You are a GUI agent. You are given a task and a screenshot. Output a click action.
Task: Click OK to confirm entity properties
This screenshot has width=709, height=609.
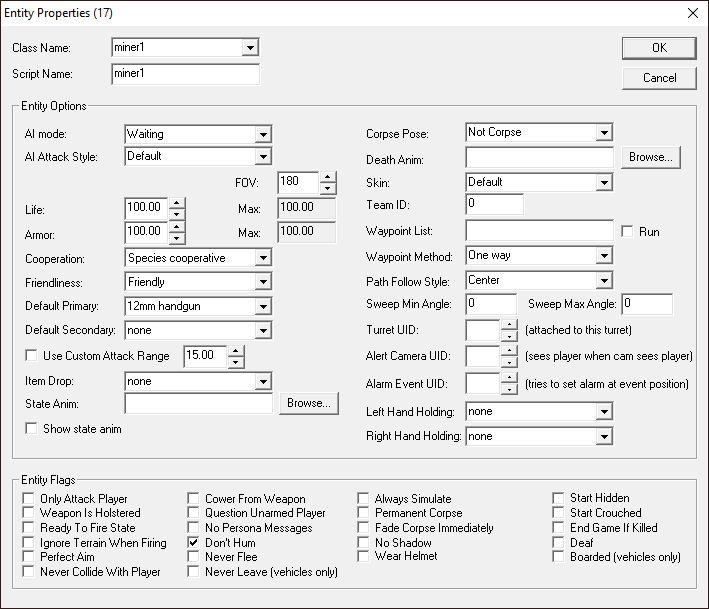click(x=659, y=48)
